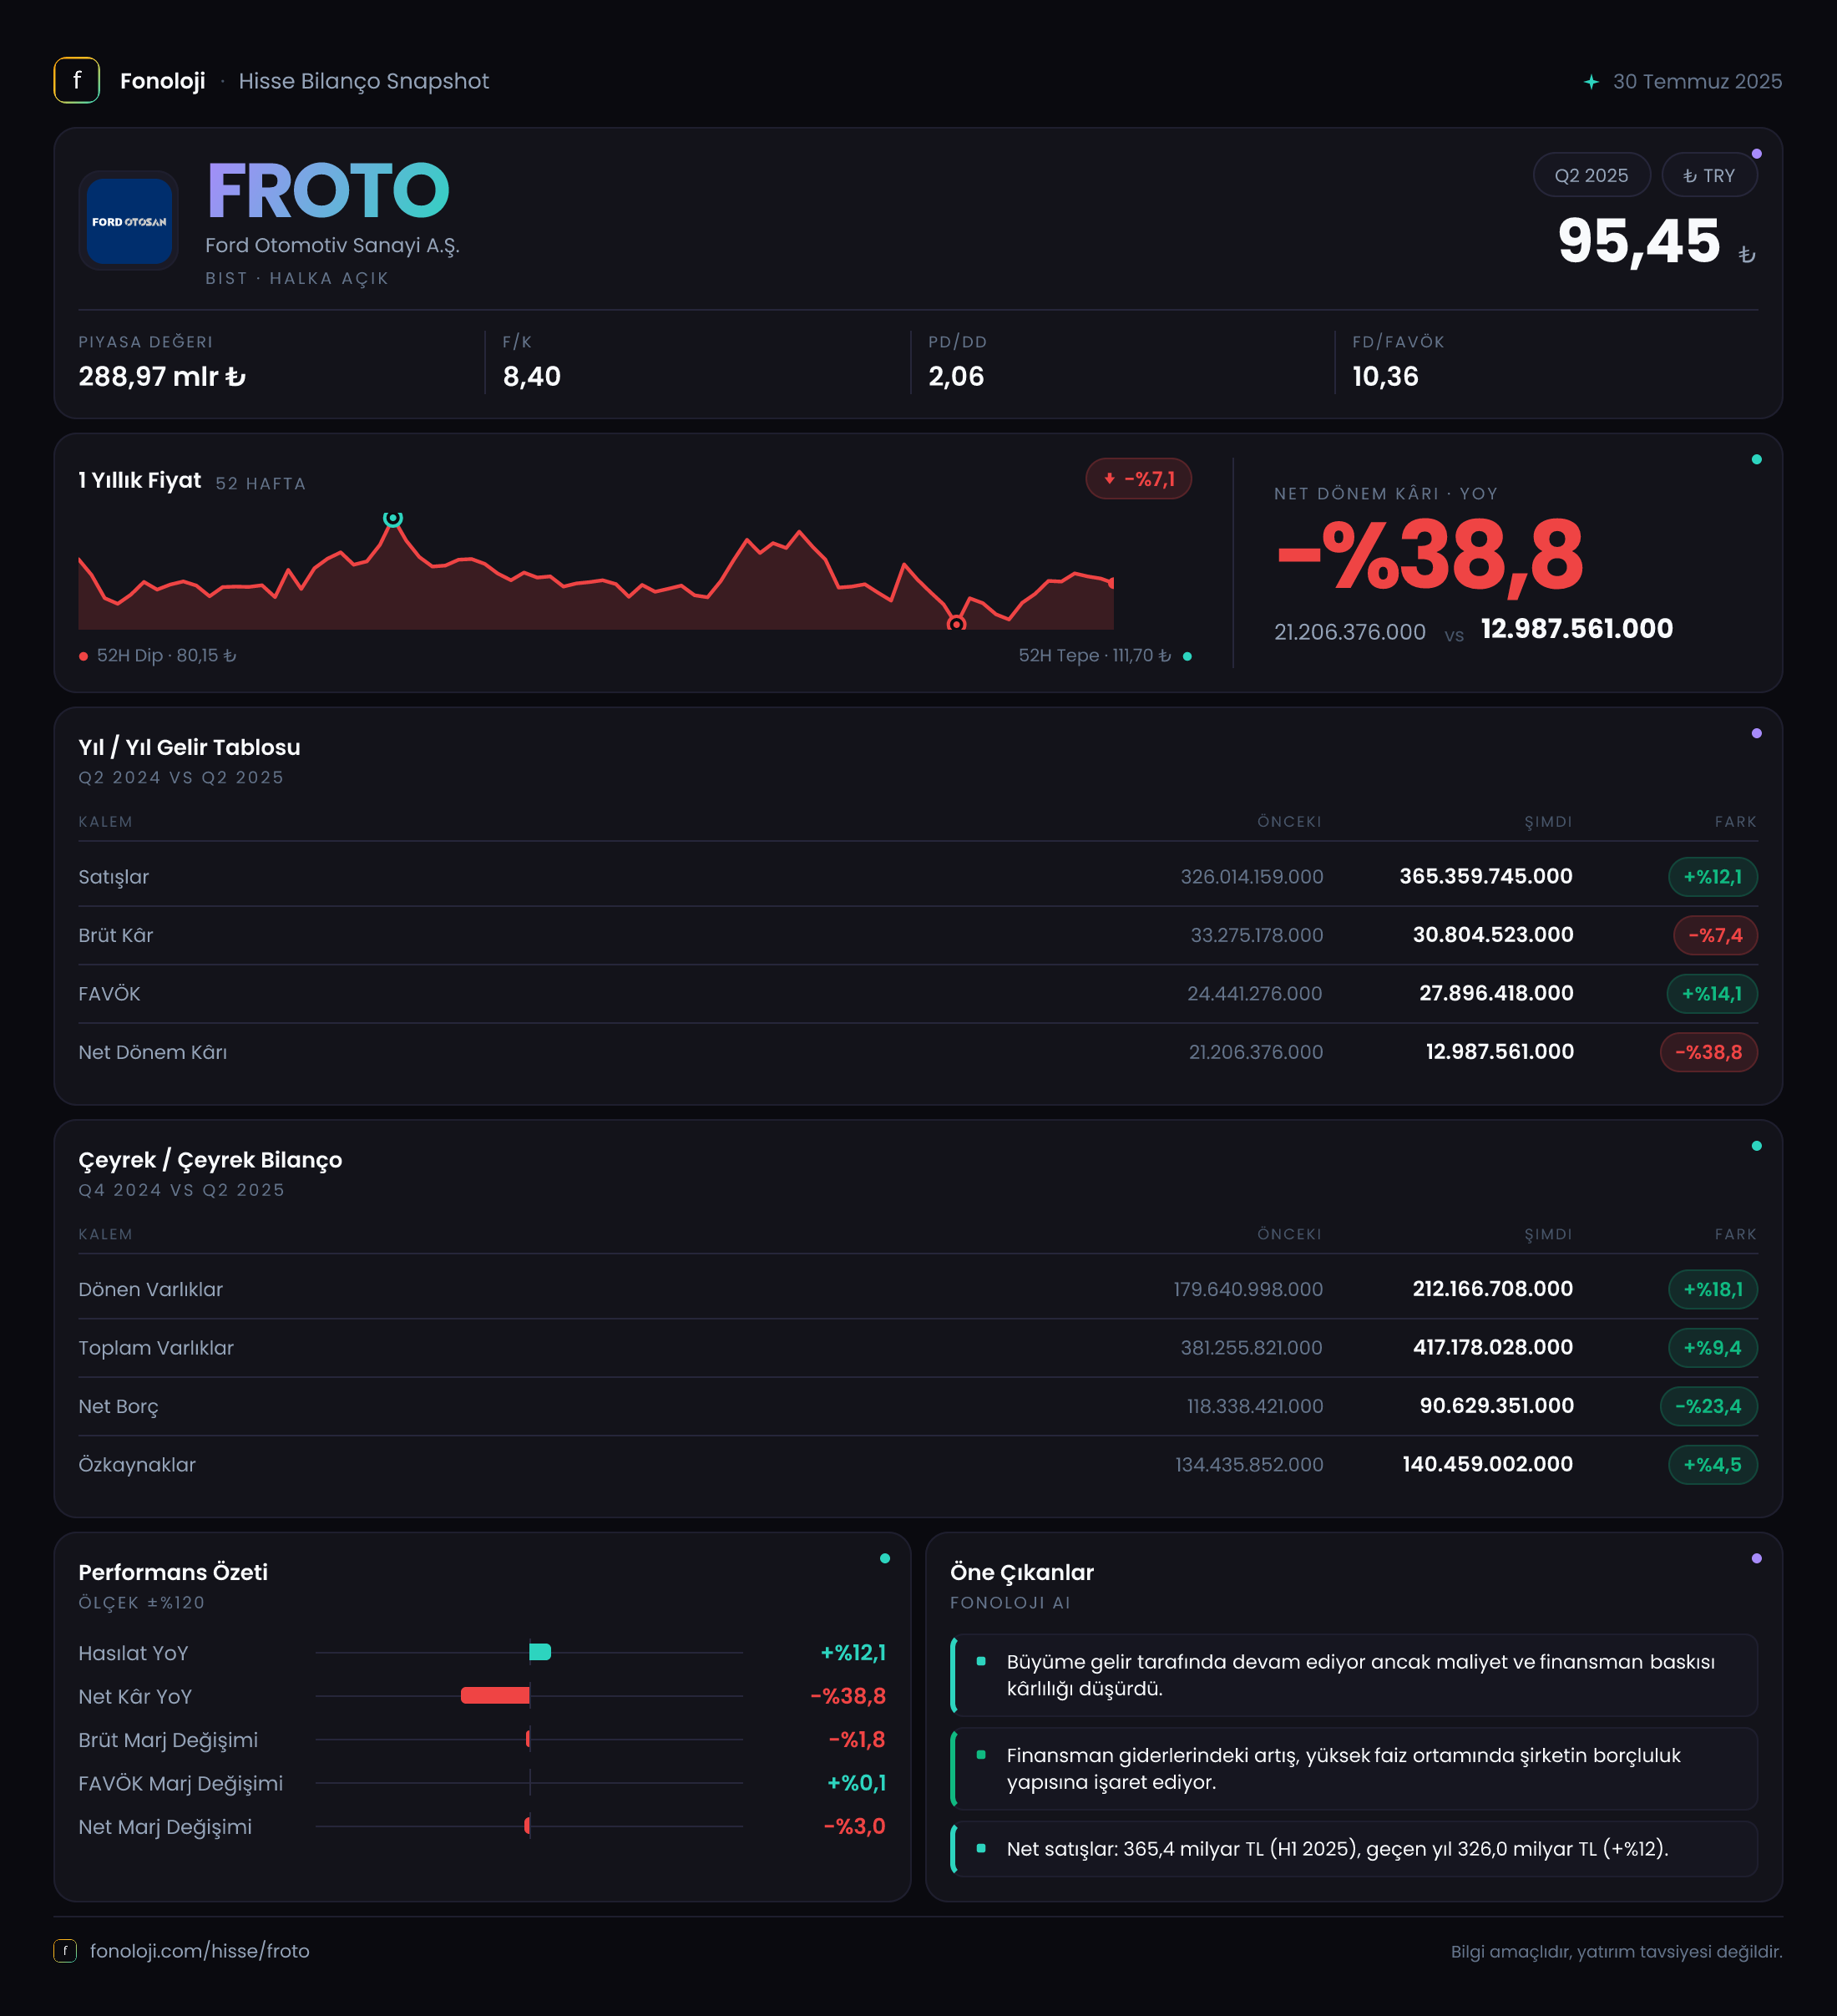Image resolution: width=1837 pixels, height=2016 pixels.
Task: Click the 'Öne Çıkanlar' heading
Action: point(1022,1572)
